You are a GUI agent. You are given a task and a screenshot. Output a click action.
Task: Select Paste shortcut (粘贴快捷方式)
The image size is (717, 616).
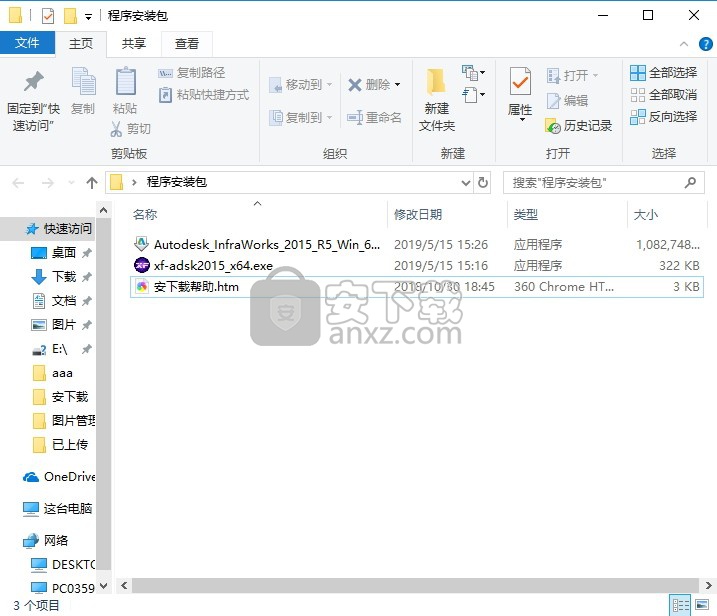click(204, 95)
